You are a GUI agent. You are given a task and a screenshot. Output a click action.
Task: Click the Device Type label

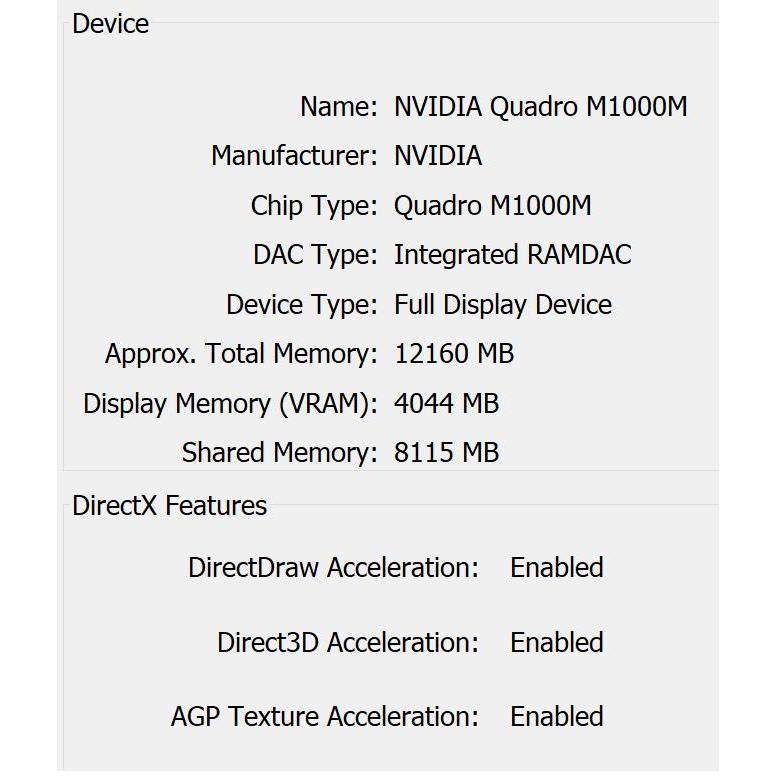pos(302,305)
